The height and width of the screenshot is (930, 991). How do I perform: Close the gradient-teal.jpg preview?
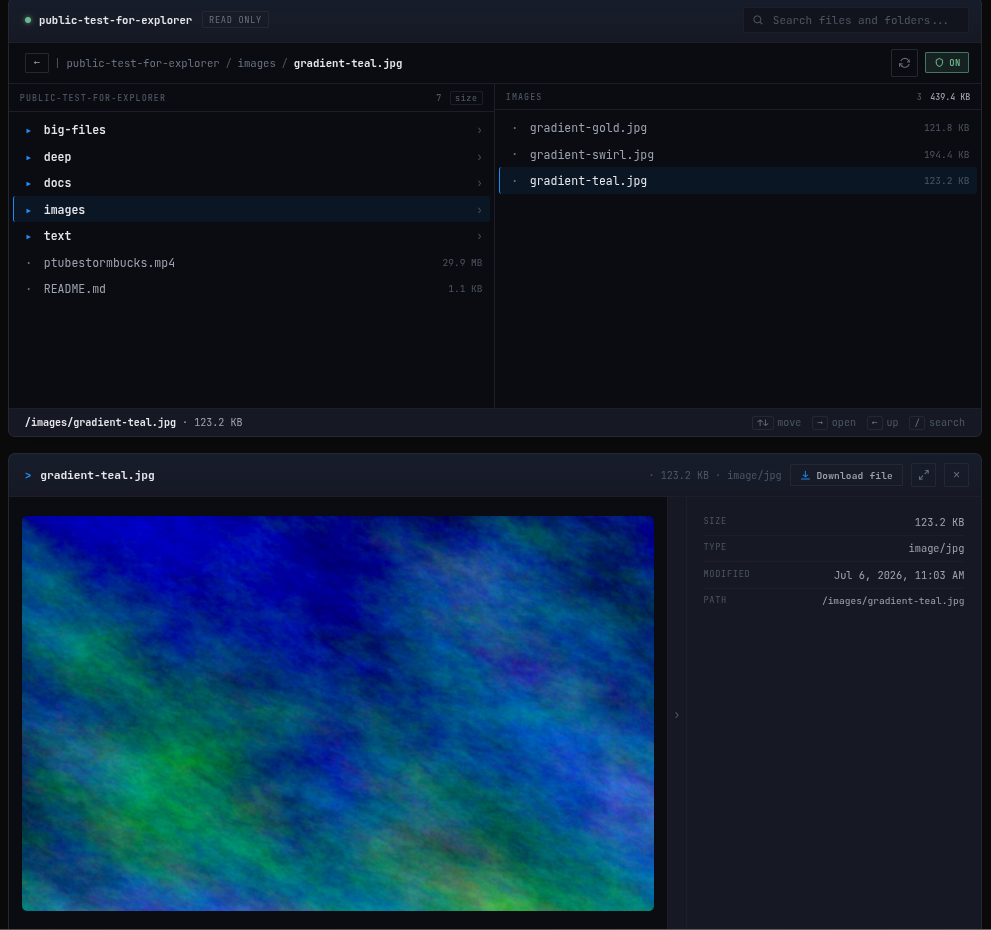coord(956,475)
